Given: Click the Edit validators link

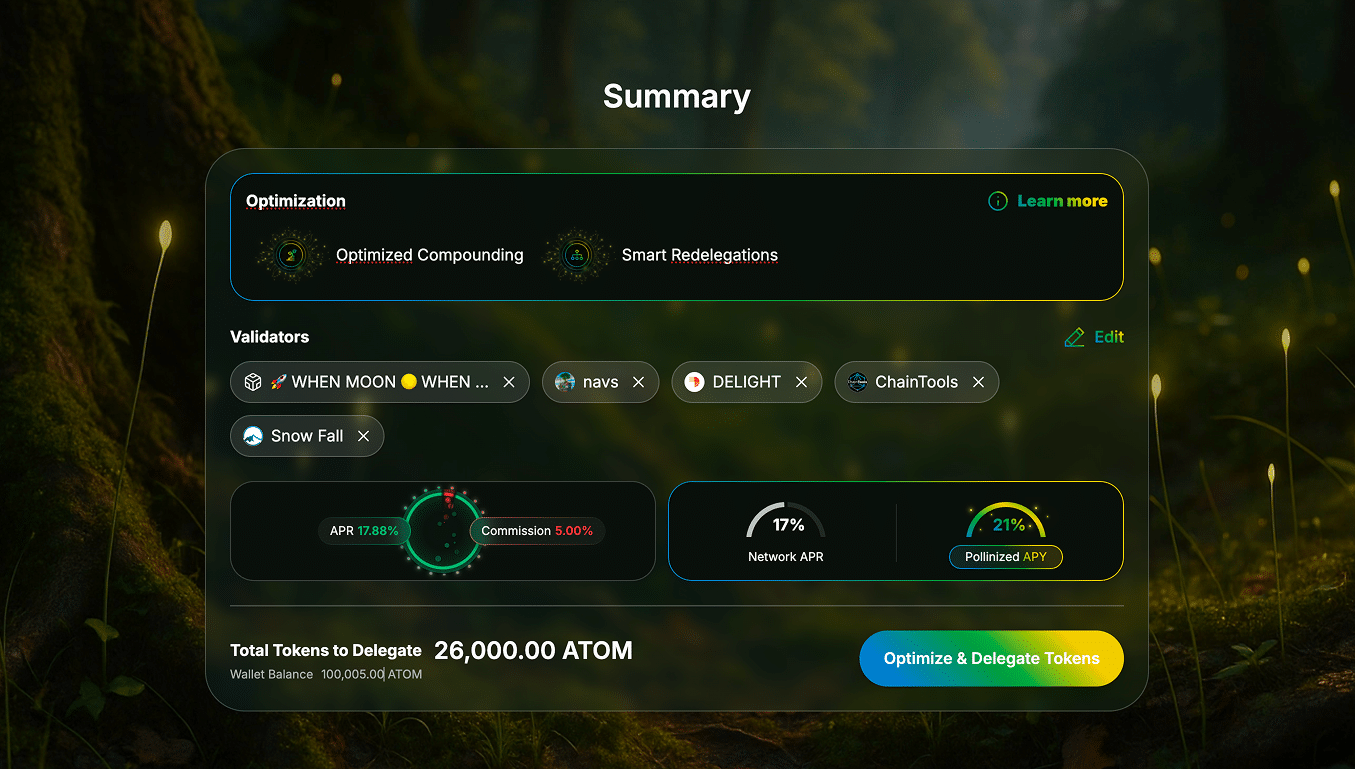Looking at the screenshot, I should click(x=1108, y=337).
